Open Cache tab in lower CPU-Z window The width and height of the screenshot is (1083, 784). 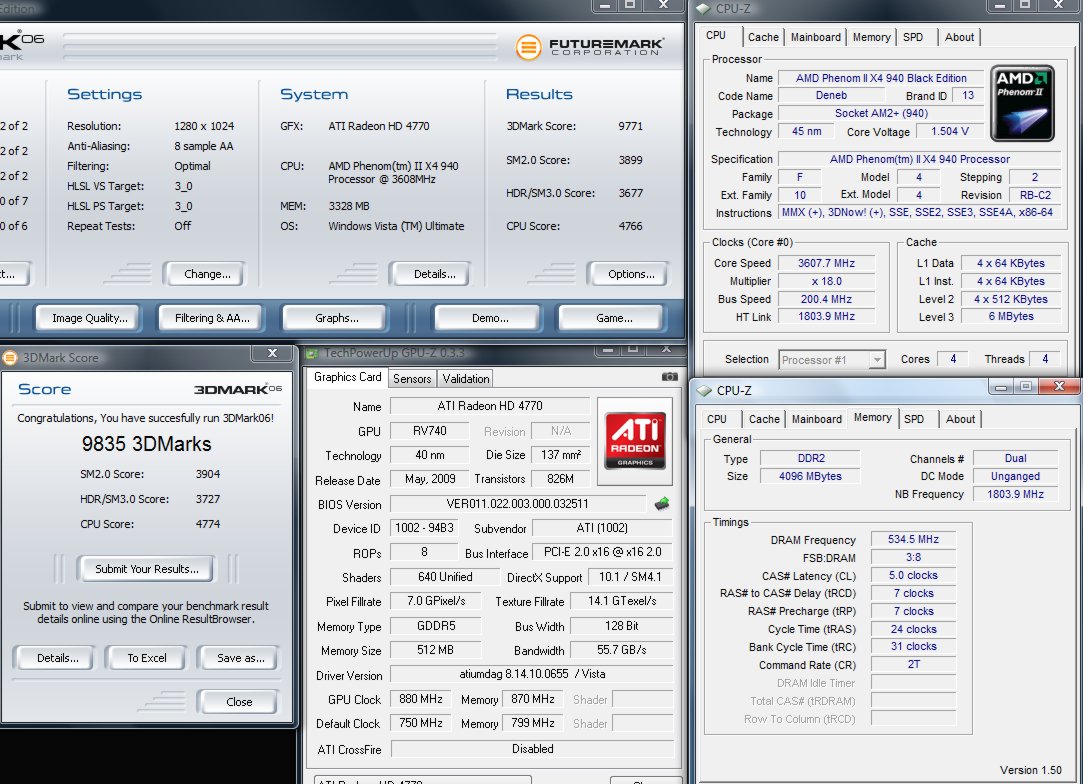pyautogui.click(x=764, y=419)
